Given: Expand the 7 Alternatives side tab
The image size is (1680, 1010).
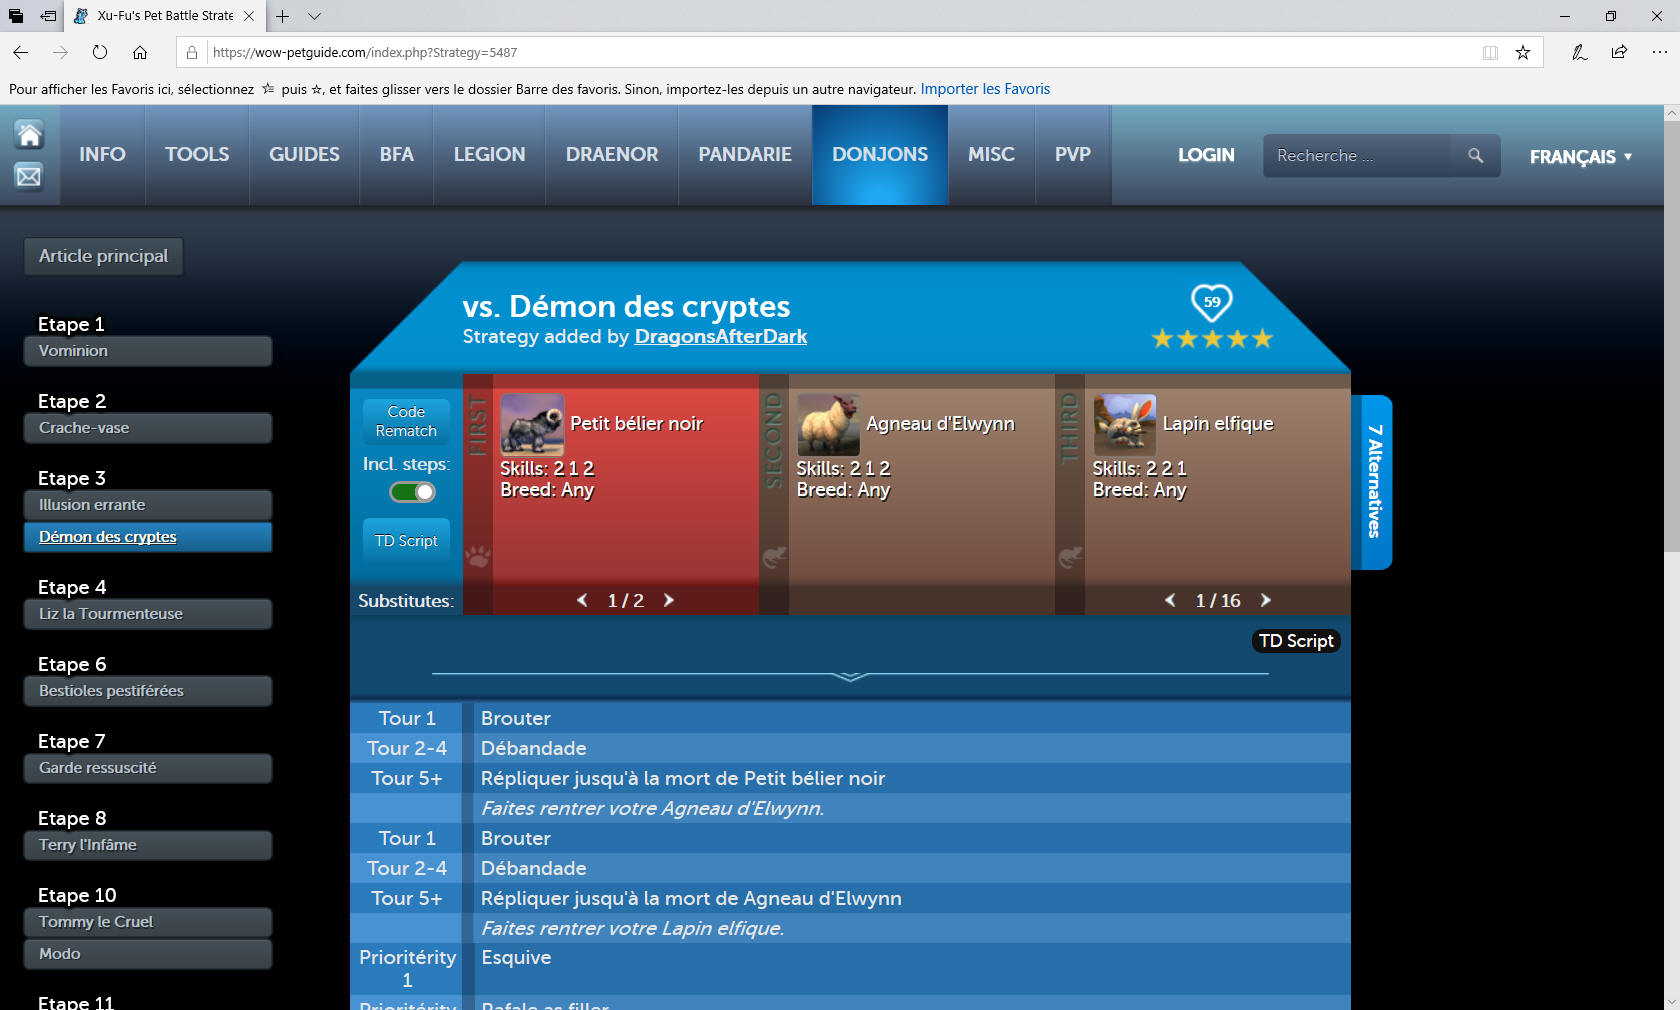Looking at the screenshot, I should coord(1373,482).
